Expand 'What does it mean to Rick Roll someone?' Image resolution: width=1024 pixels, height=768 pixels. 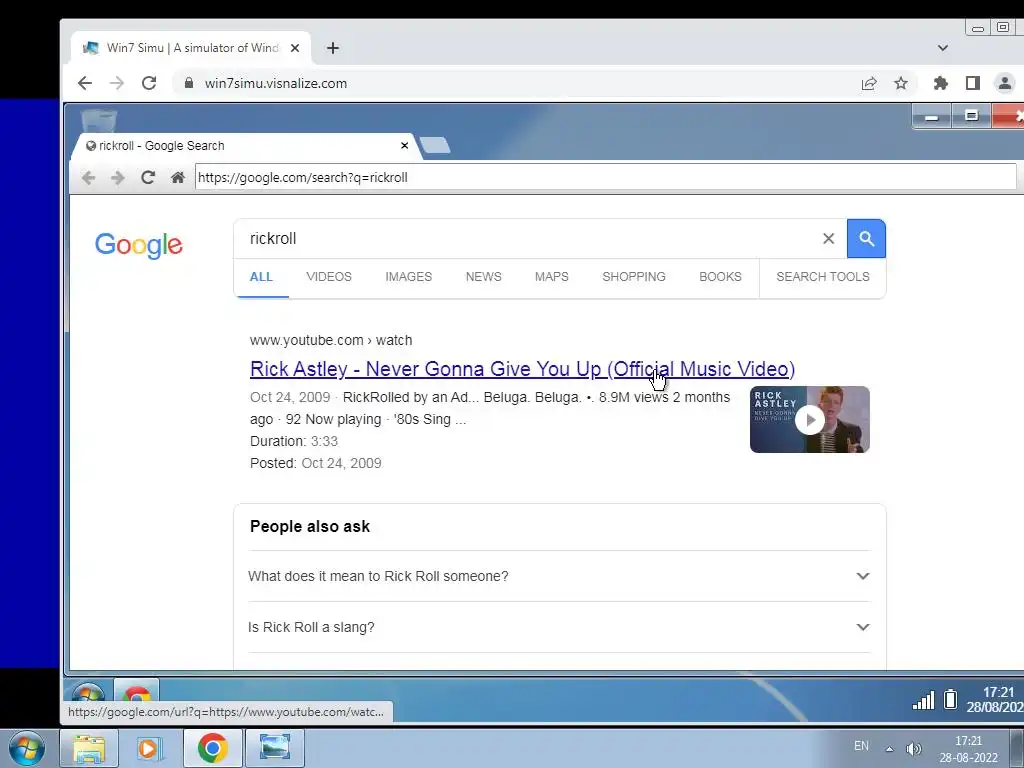pyautogui.click(x=559, y=576)
